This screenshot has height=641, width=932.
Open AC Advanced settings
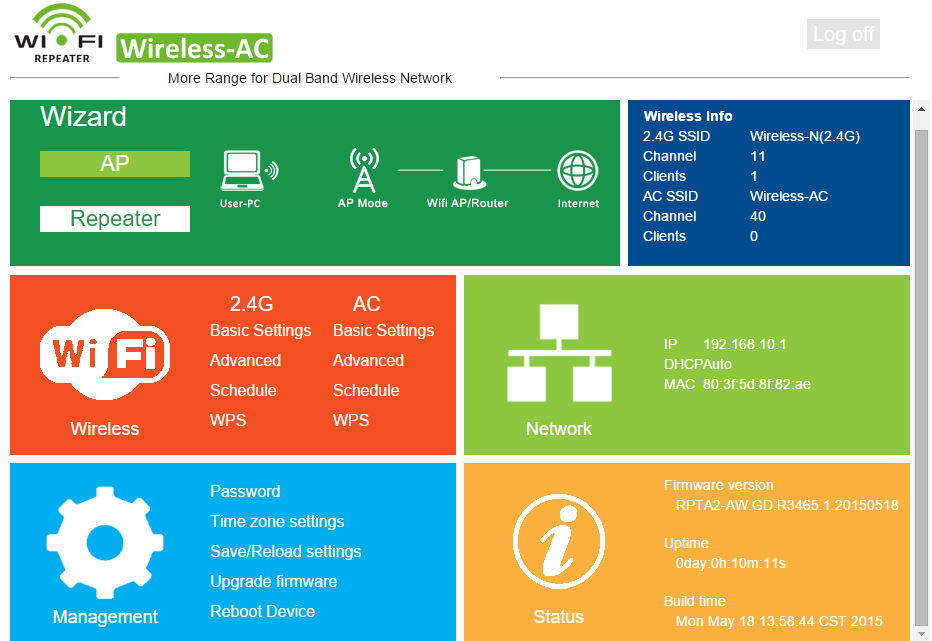coord(368,360)
